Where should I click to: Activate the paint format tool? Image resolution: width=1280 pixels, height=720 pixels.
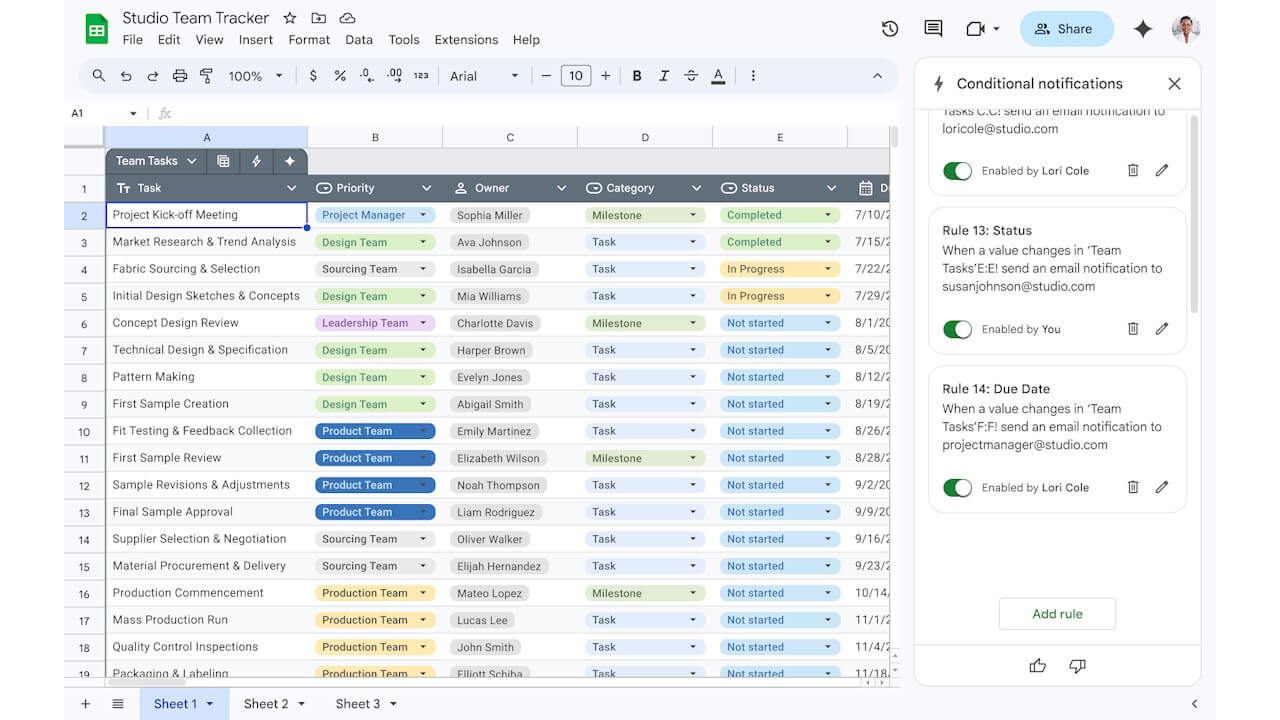207,76
